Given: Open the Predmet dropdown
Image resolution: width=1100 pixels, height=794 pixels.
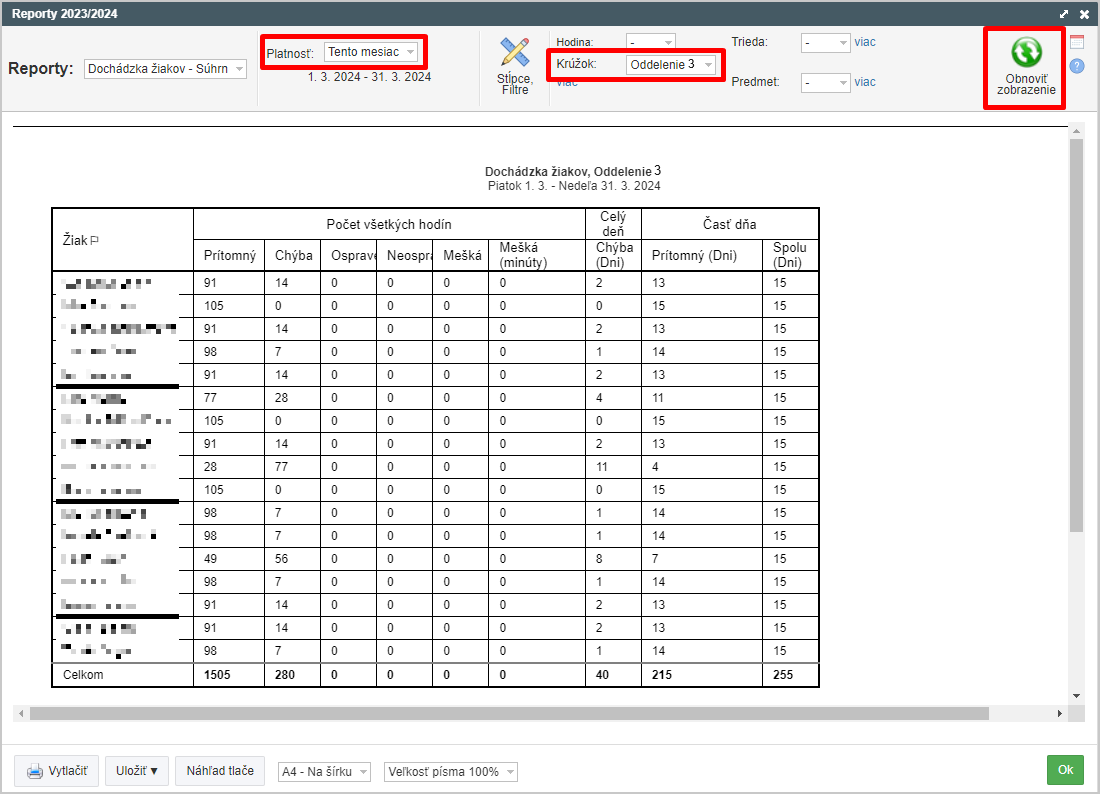Looking at the screenshot, I should click(825, 83).
